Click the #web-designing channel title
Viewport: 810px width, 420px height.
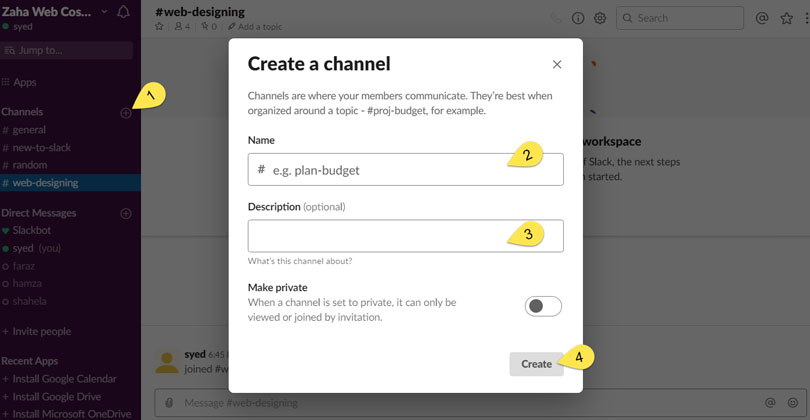click(x=200, y=11)
